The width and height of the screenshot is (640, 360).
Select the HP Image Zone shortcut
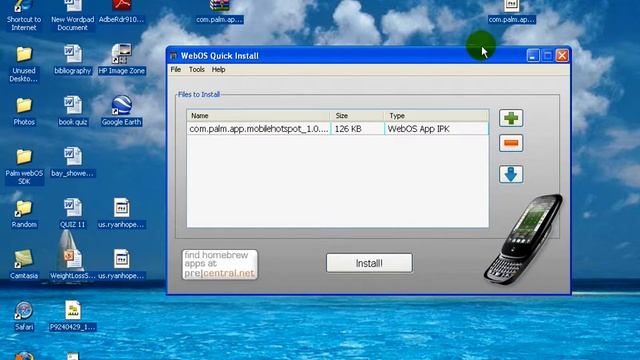122,60
